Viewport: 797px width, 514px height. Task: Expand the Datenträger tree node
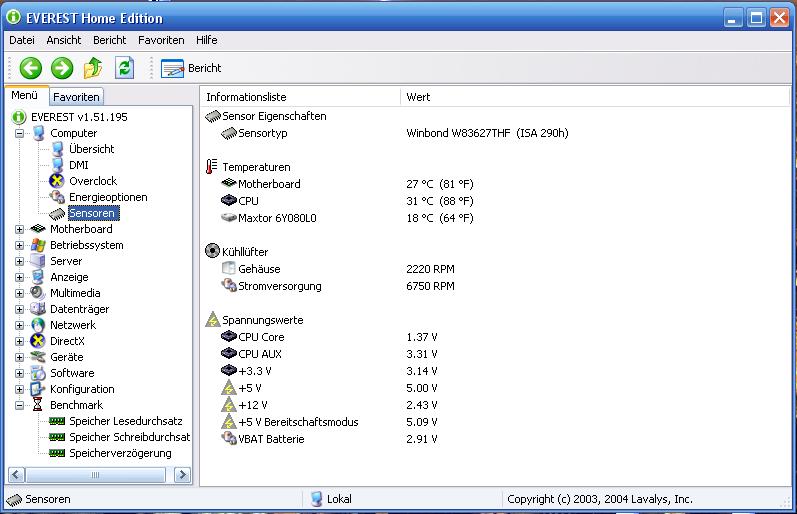pos(19,309)
